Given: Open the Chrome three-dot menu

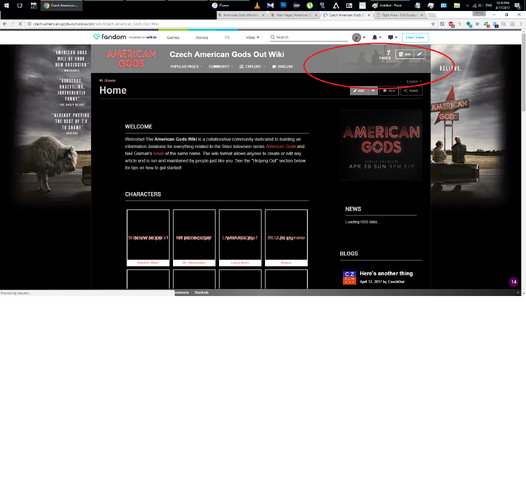Looking at the screenshot, I should (x=521, y=24).
